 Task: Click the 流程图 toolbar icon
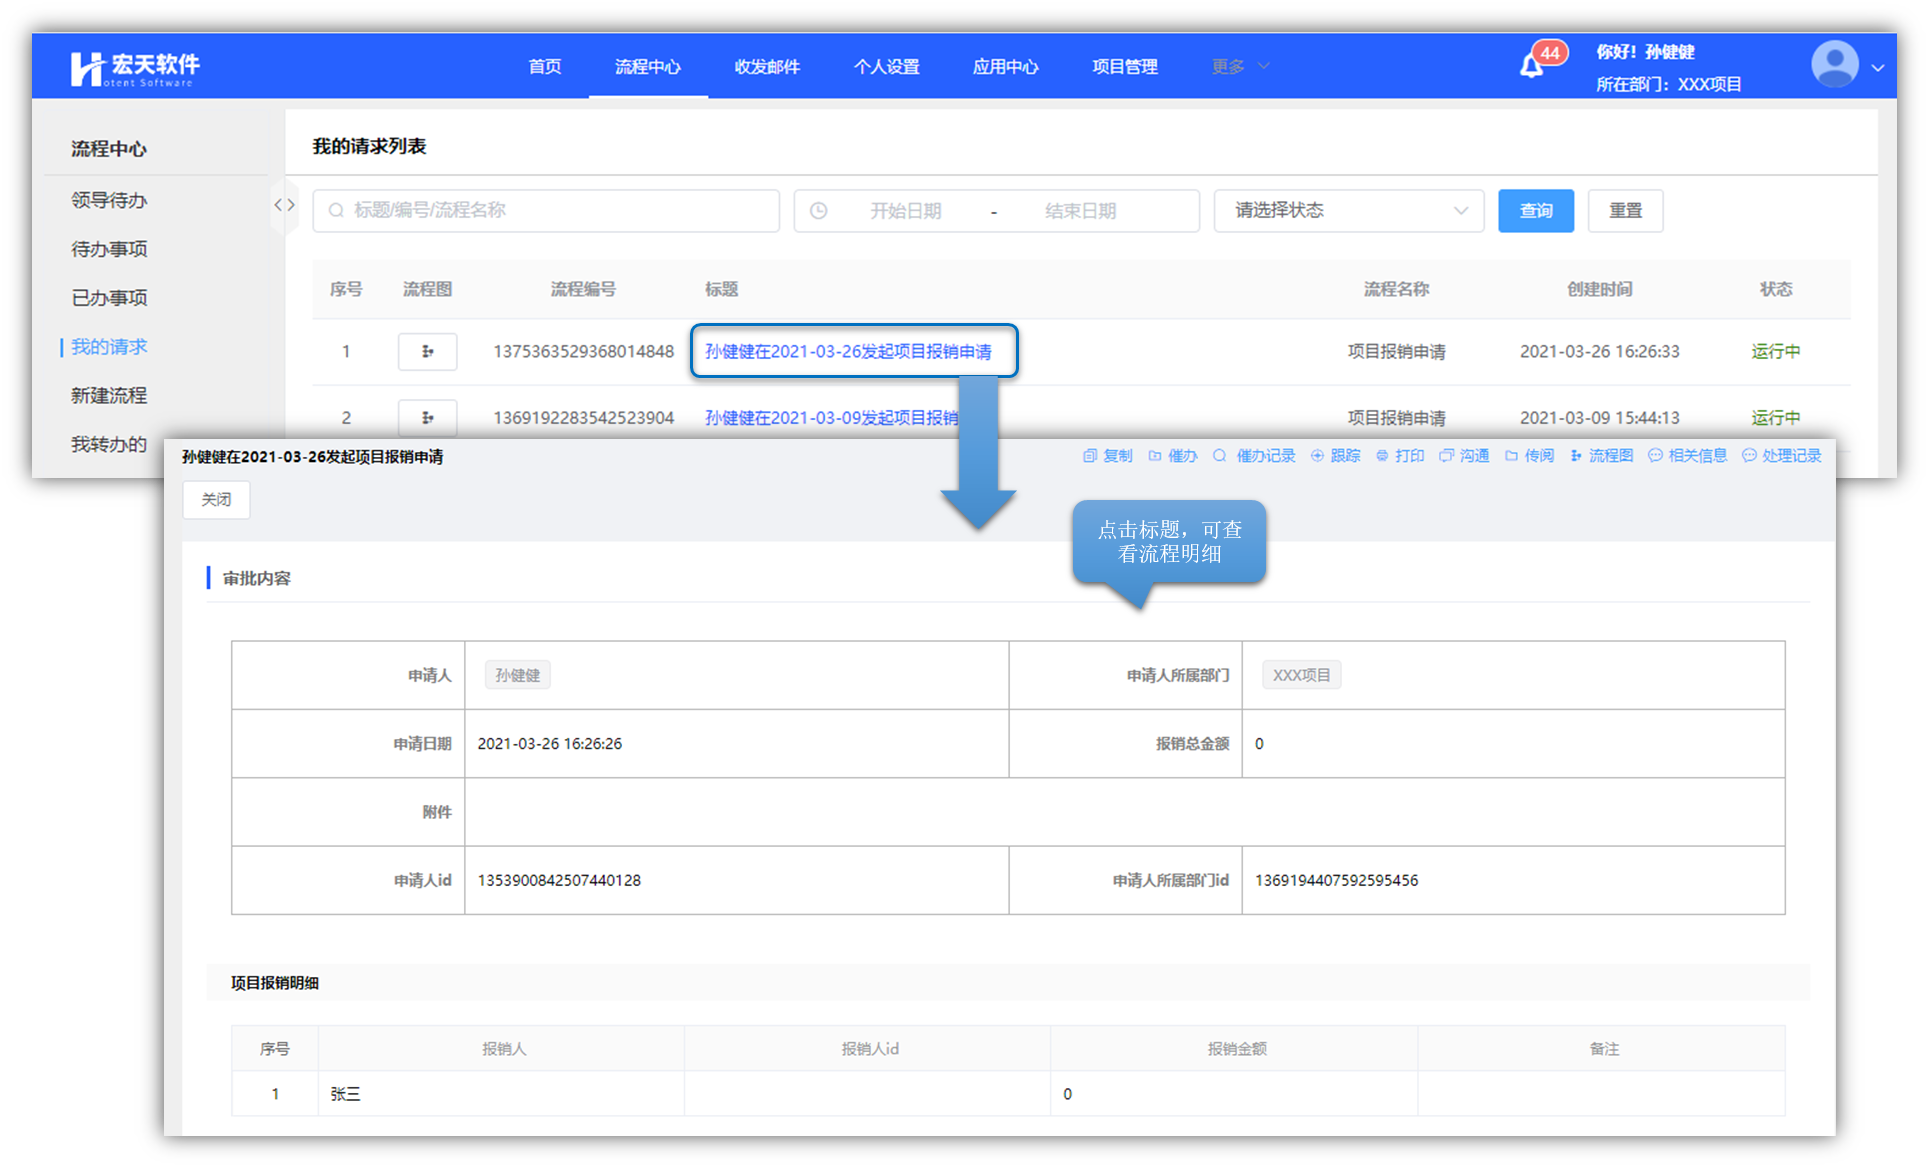1601,456
